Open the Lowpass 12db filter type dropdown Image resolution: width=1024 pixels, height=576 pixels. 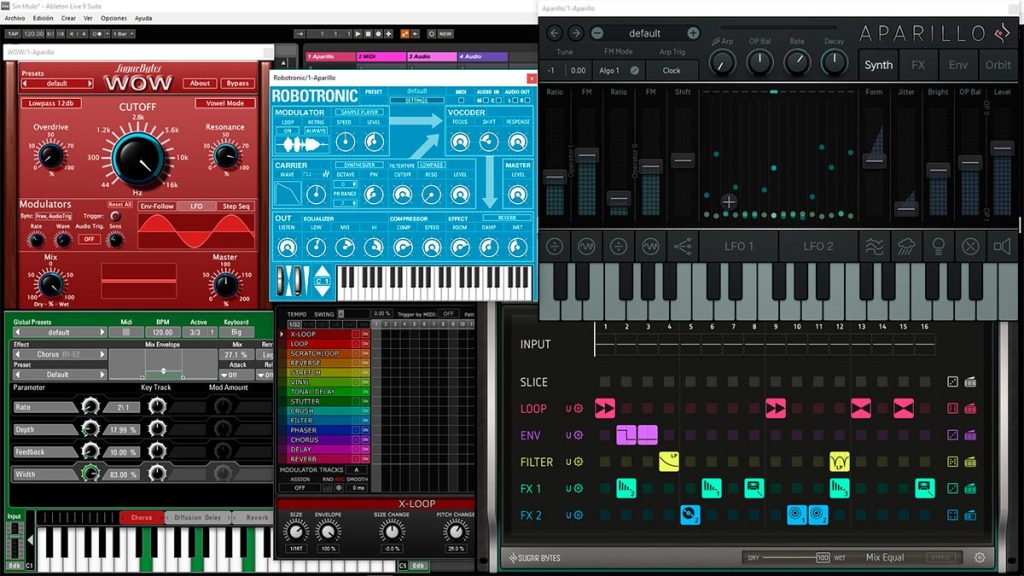51,103
